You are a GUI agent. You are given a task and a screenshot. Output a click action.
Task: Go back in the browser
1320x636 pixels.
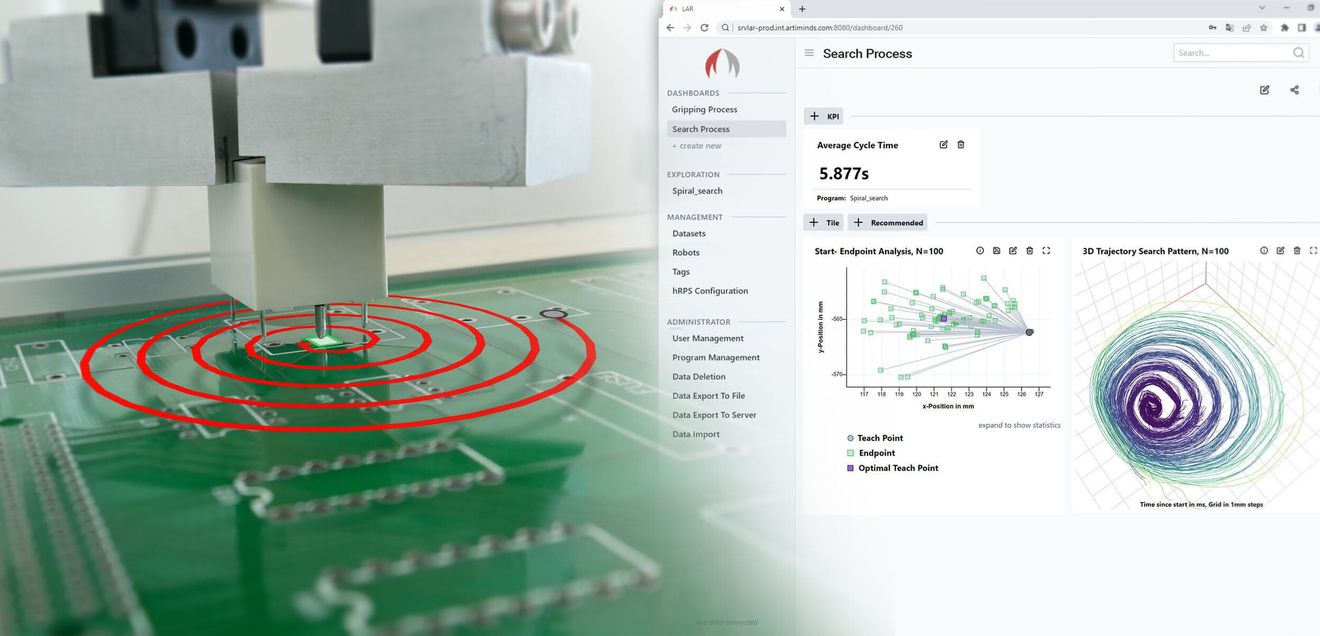670,28
